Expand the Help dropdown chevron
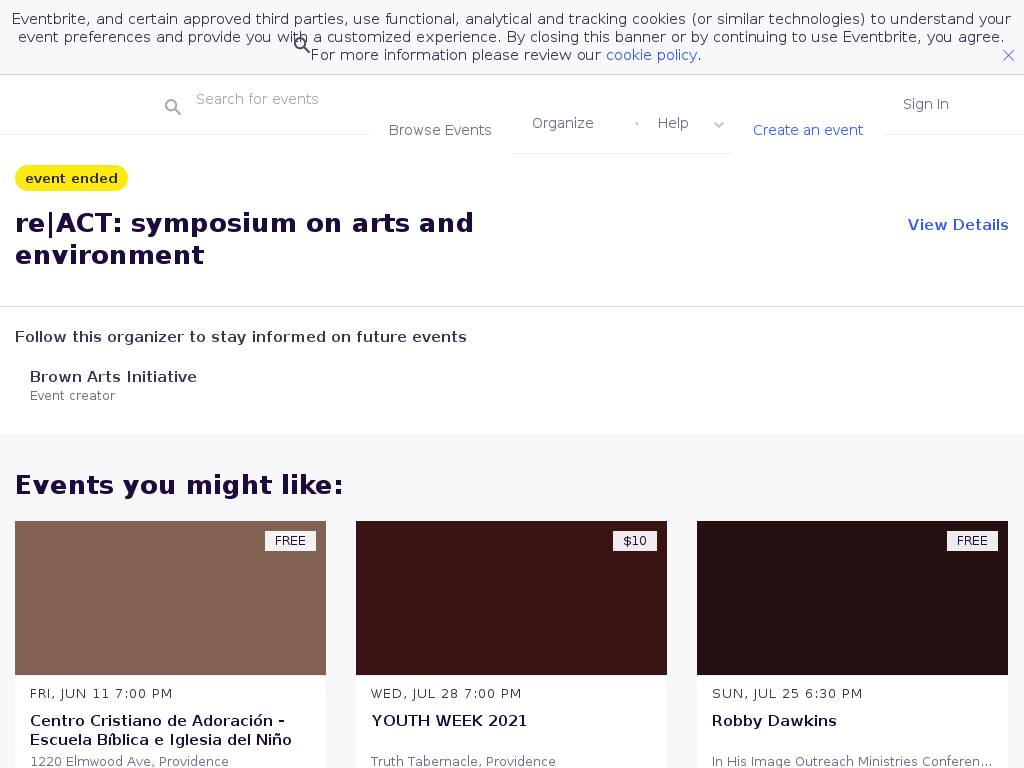This screenshot has height=768, width=1024. tap(718, 125)
